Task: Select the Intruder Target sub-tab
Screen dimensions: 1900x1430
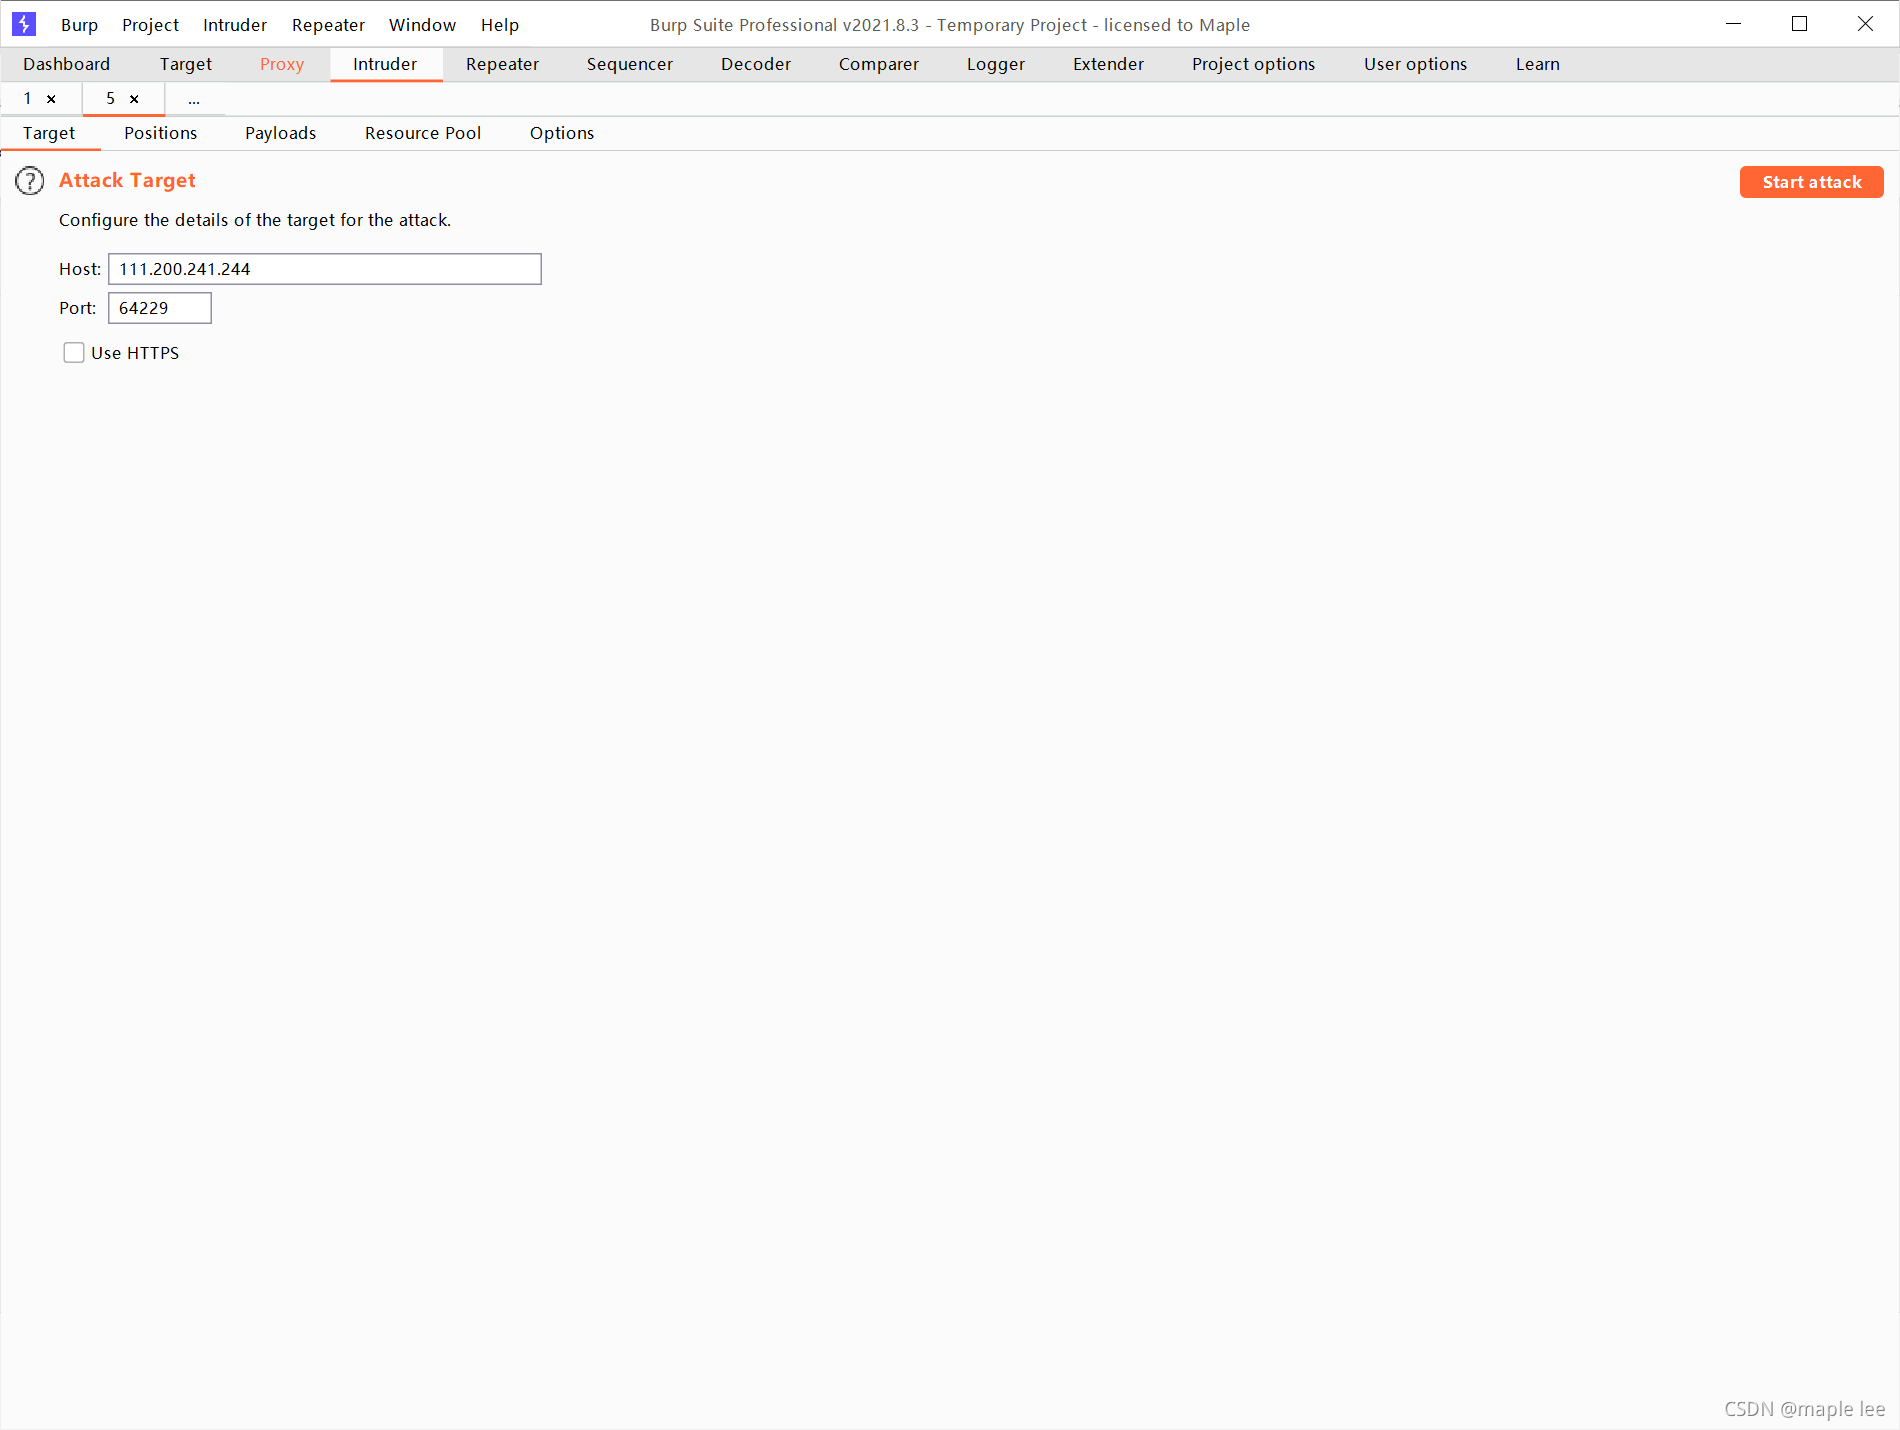Action: (x=49, y=133)
